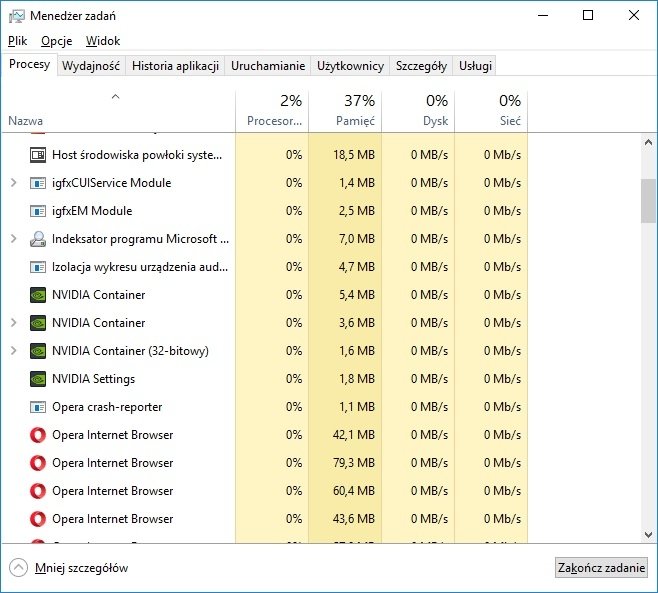Select the Izolacja wykresu urządzenia aud... row name
The image size is (658, 593).
140,267
